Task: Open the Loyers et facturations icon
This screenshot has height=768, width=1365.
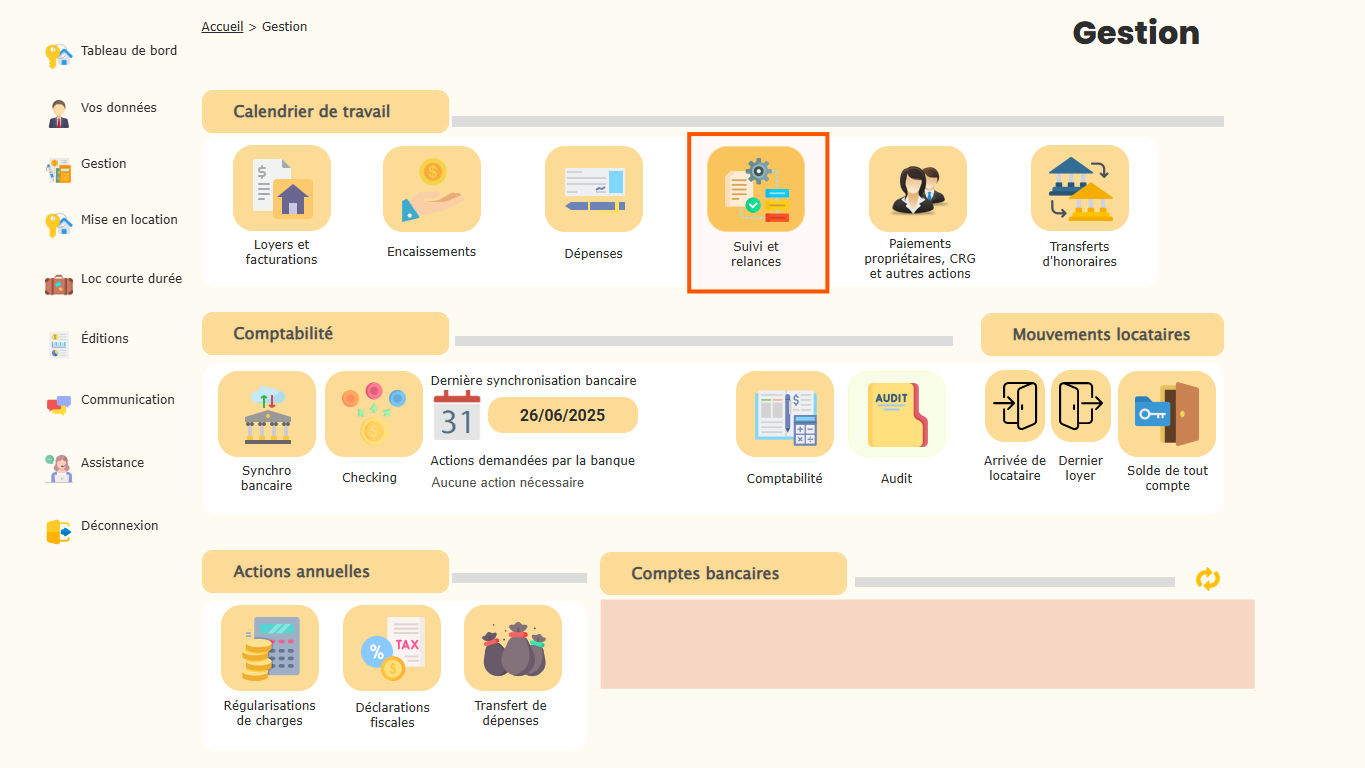Action: tap(281, 189)
